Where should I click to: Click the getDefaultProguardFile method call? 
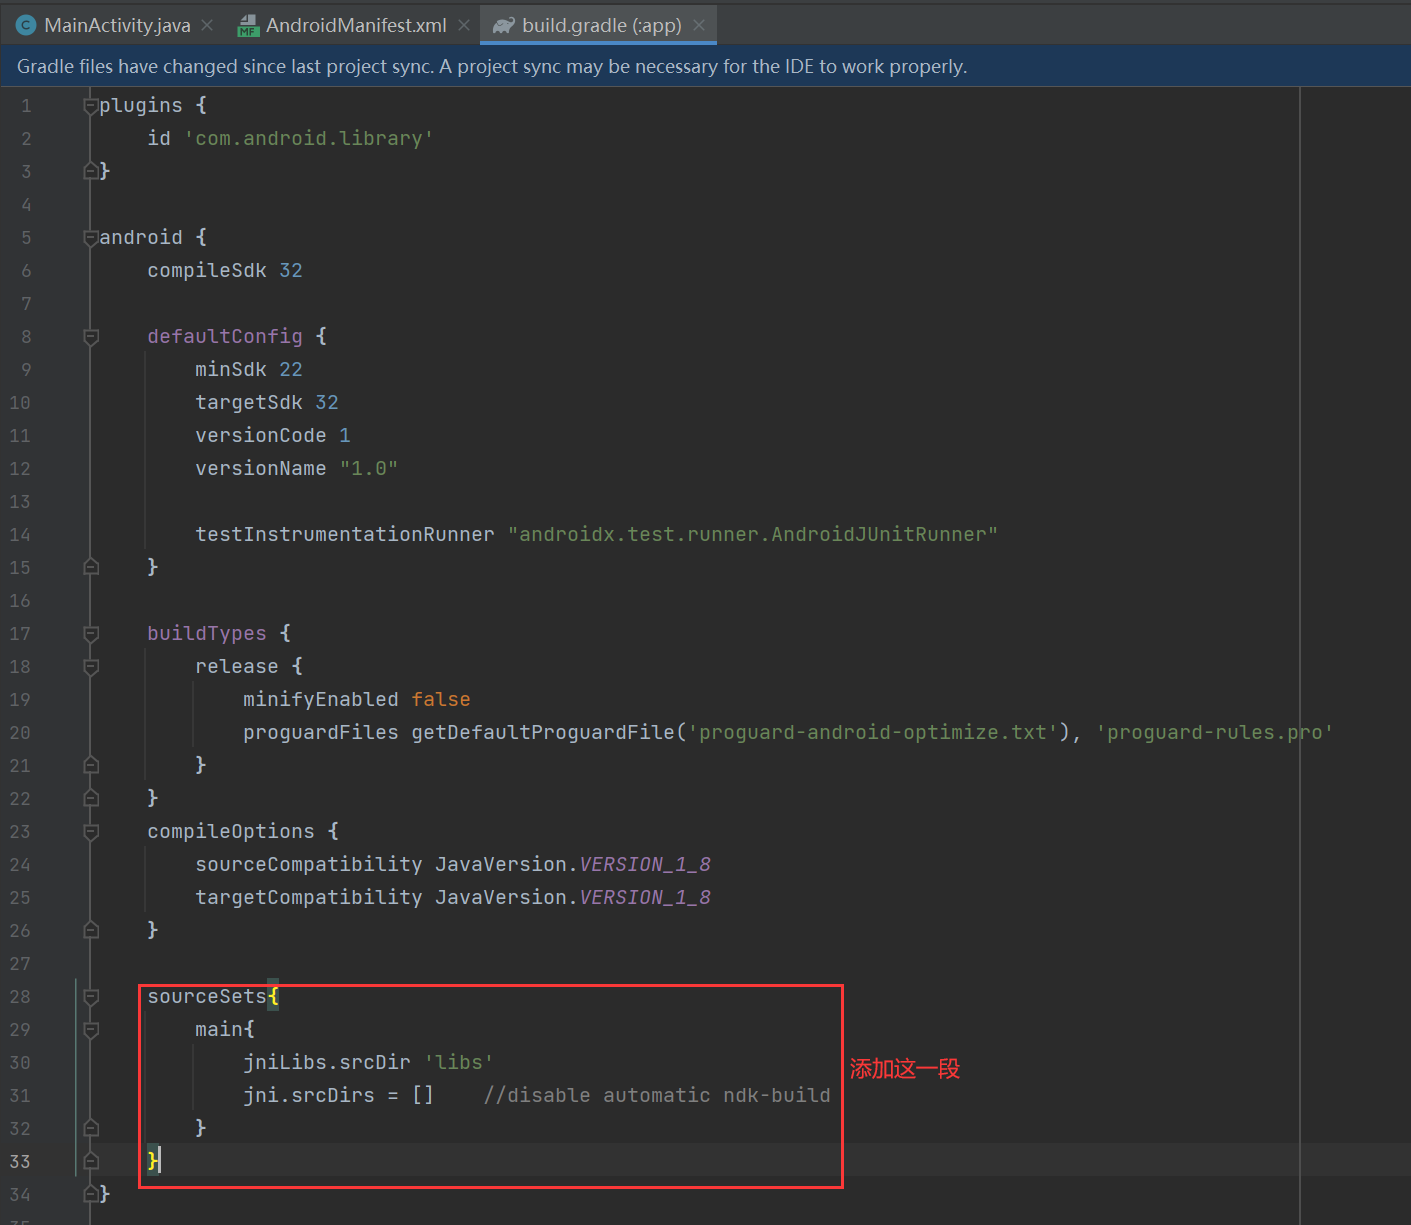pos(543,732)
